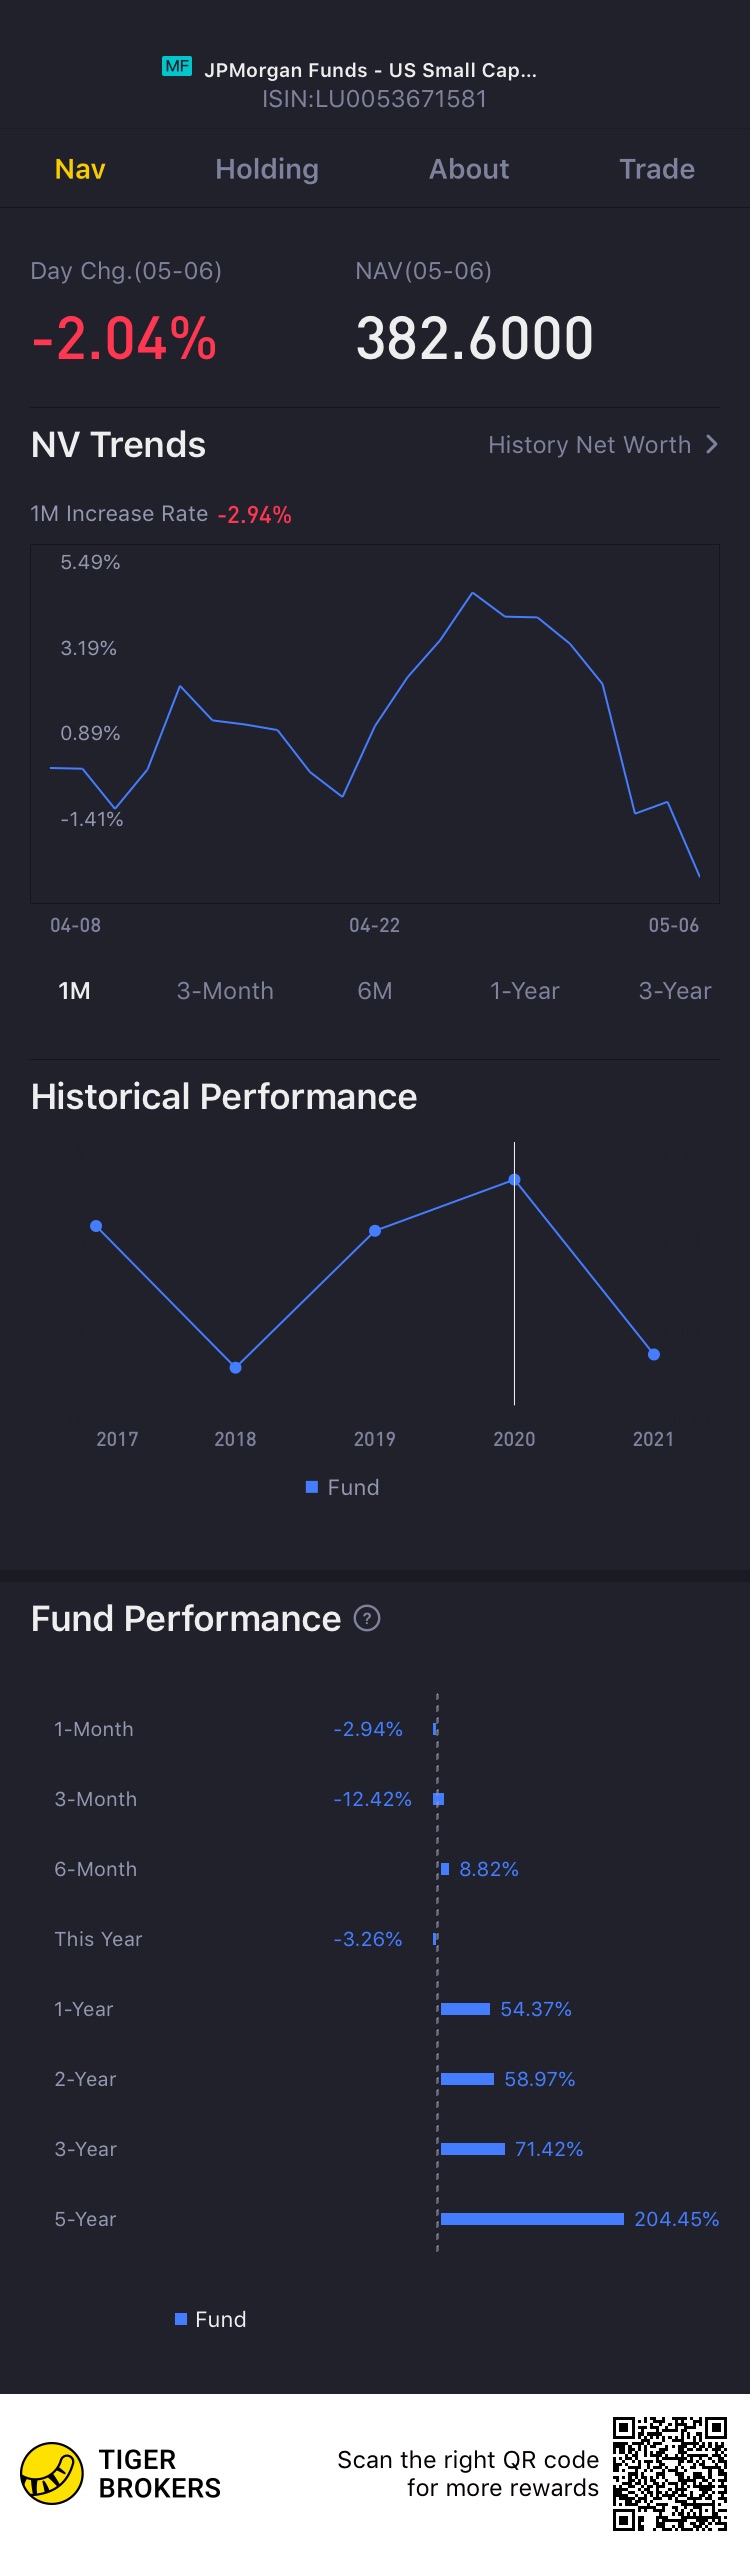Toggle the Fund legend under Fund Performance bars

coord(211,2319)
